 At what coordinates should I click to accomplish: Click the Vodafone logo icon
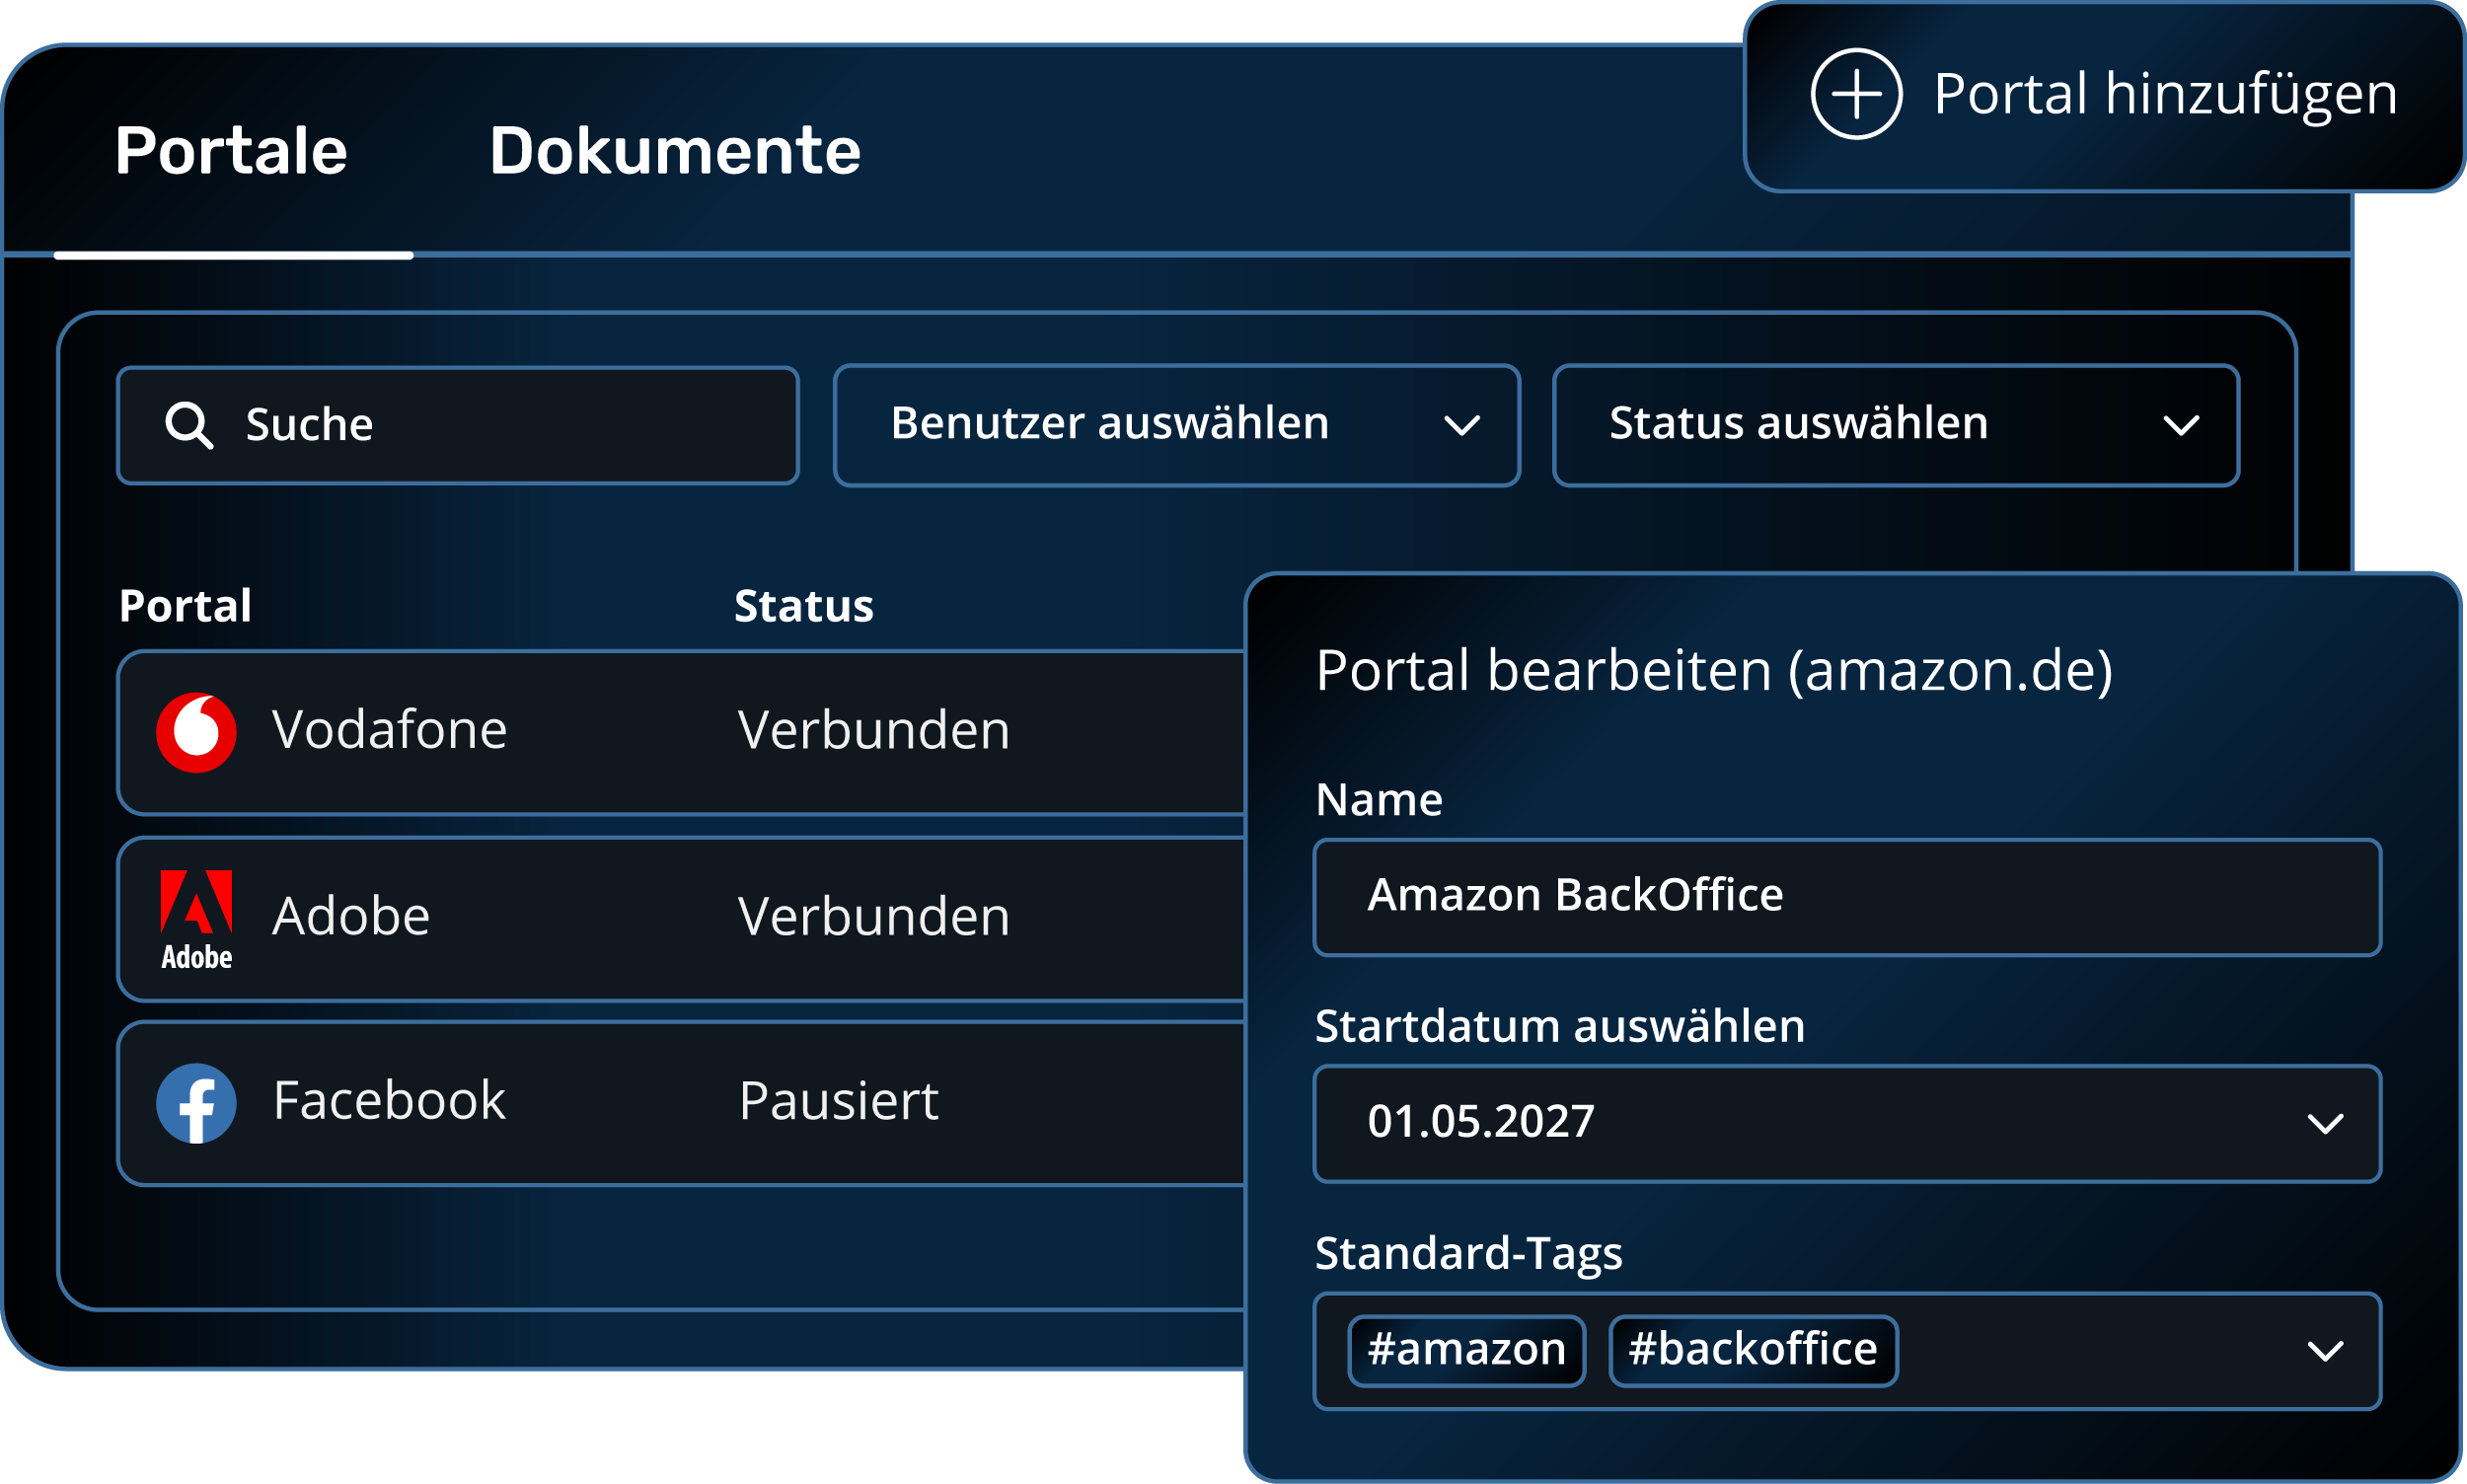(x=196, y=732)
